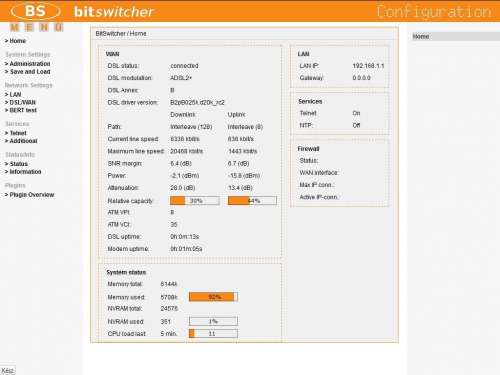Click Uplink relative capacity 44% bar
The image size is (500, 375).
pos(252,201)
